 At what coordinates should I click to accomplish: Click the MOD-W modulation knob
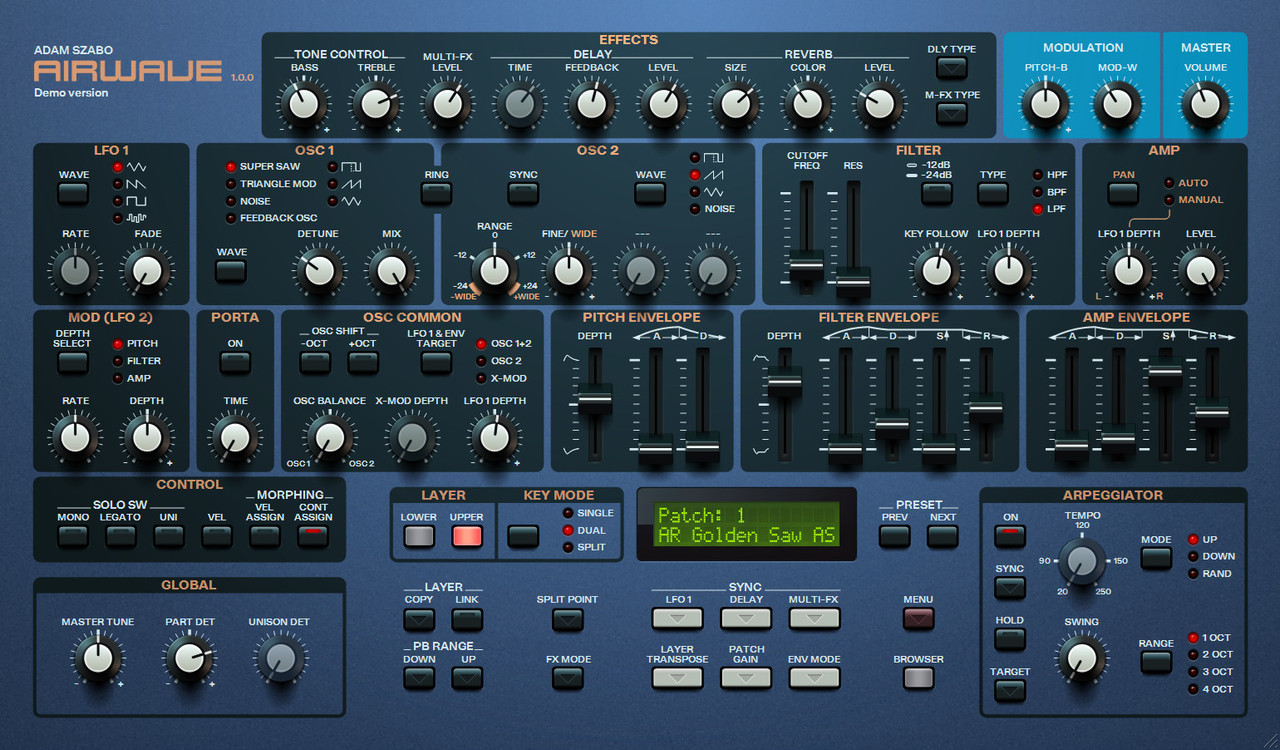[1117, 103]
